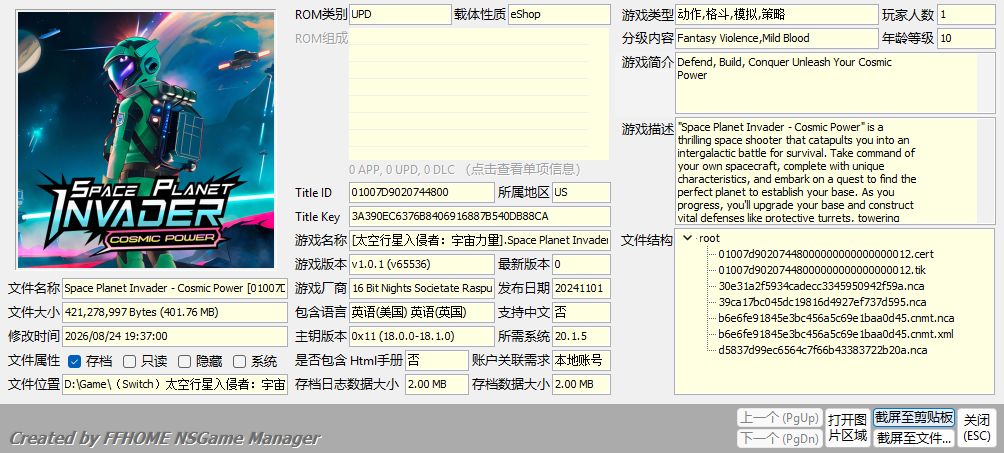
Task: Click the 游戏厂商 field 16 Bit Nights
Action: tap(422, 288)
